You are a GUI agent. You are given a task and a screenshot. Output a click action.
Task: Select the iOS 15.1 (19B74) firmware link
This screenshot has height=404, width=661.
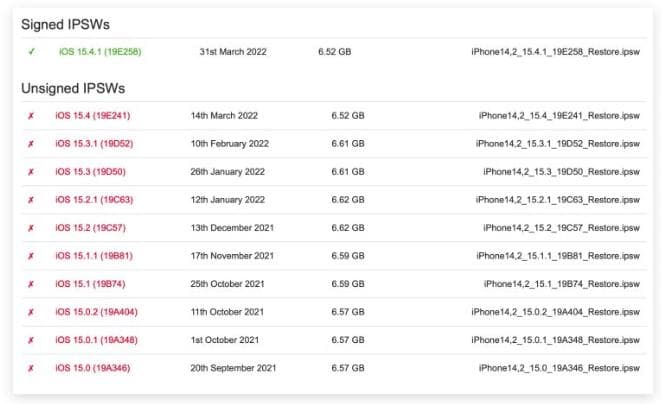(x=90, y=284)
